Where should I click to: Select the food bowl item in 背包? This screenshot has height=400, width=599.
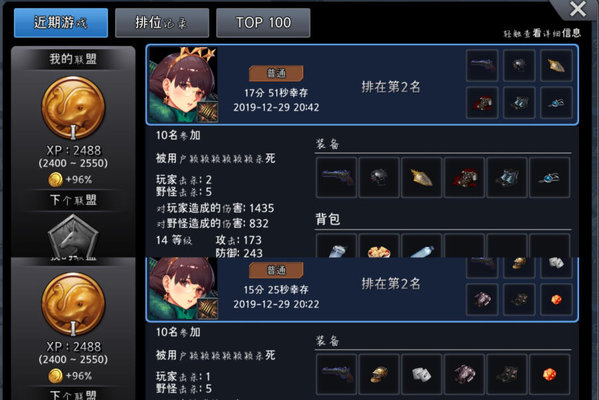coord(379,246)
